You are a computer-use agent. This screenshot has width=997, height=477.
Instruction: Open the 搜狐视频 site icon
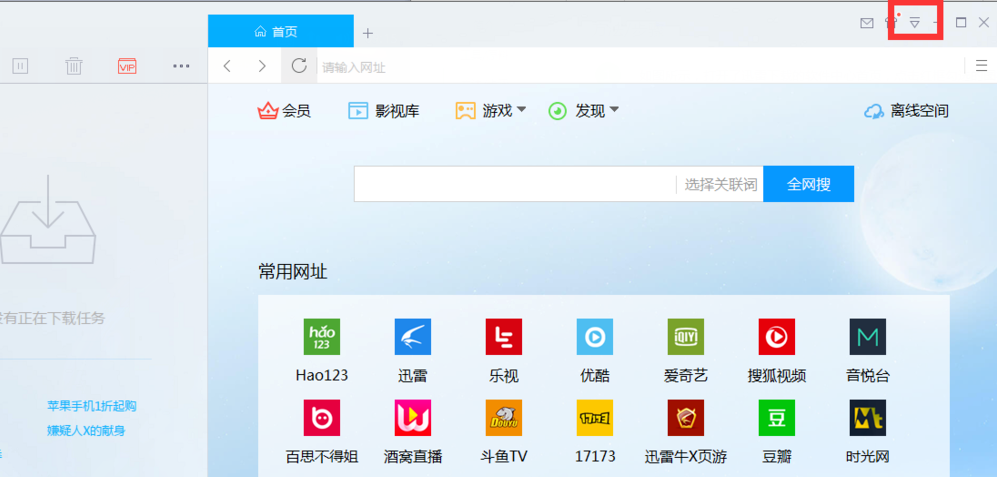point(776,336)
